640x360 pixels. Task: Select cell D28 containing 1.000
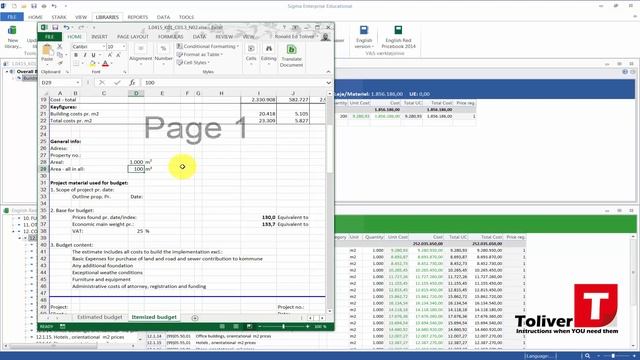coord(136,162)
